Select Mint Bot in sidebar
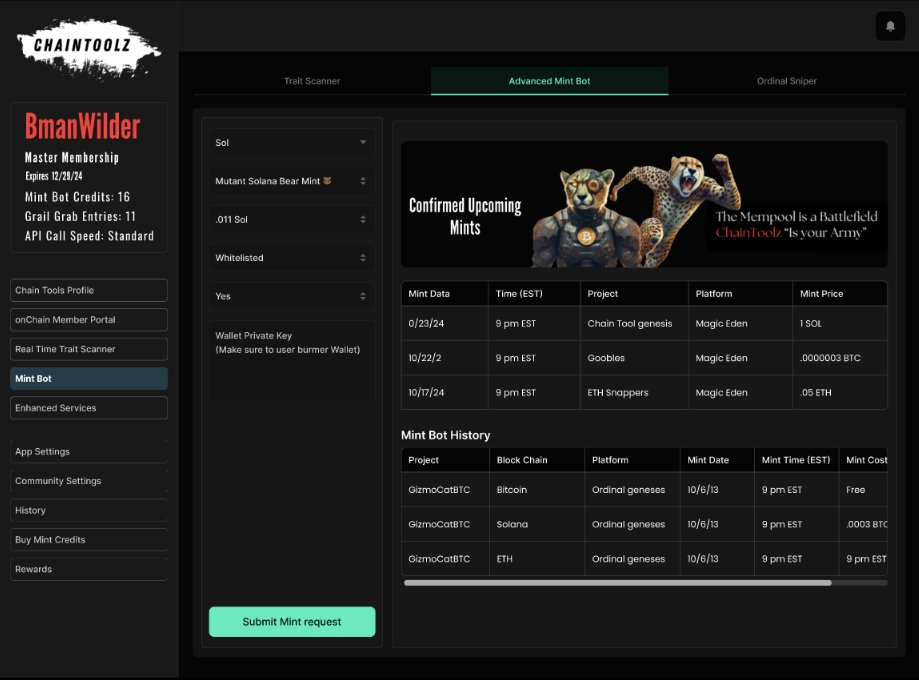The height and width of the screenshot is (680, 919). (x=89, y=379)
